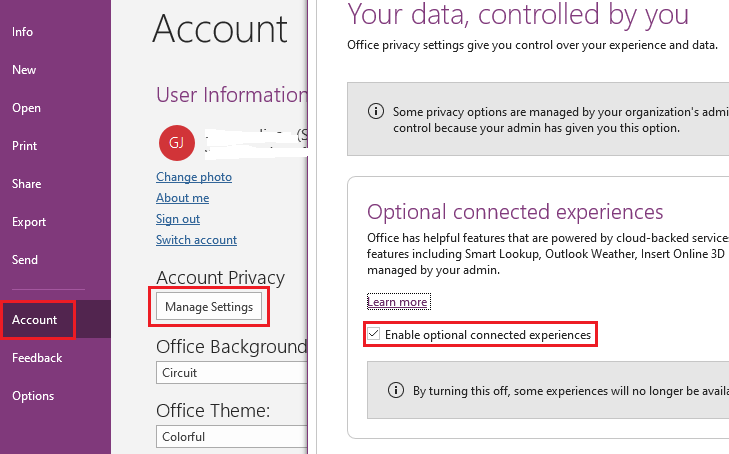Open Options from the sidebar
The image size is (729, 454).
pos(33,396)
